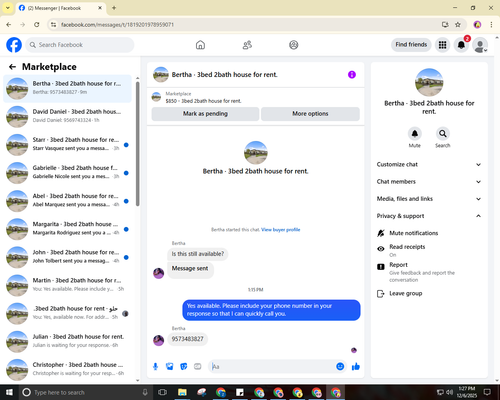This screenshot has height=400, width=500.
Task: Send a thumbs up like
Action: pos(356,367)
